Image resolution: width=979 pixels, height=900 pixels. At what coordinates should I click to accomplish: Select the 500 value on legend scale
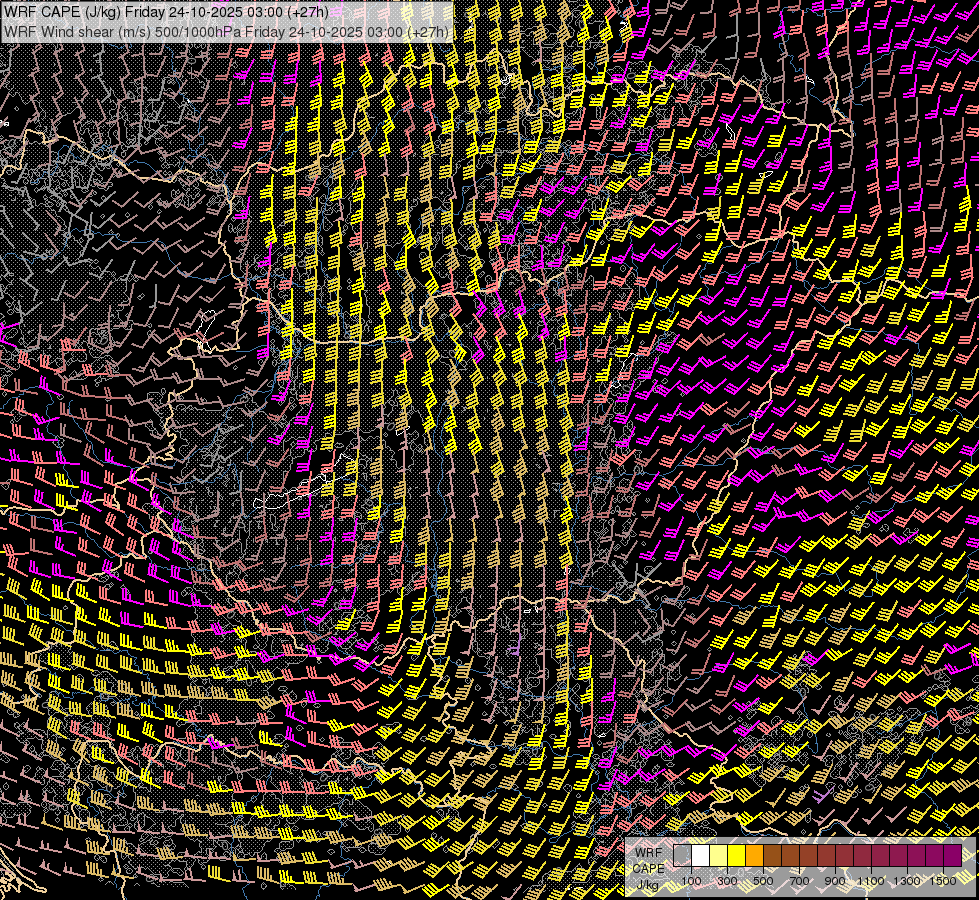[x=763, y=881]
